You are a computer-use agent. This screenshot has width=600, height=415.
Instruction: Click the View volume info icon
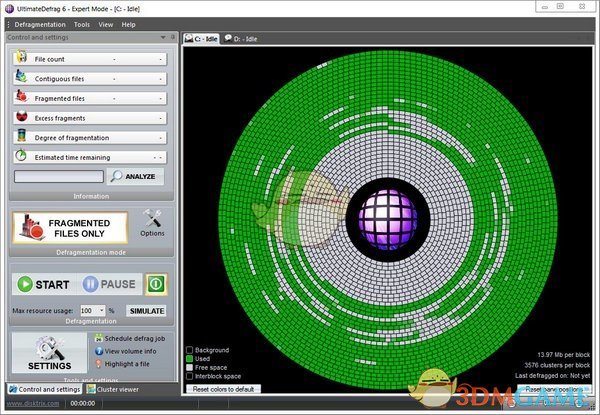click(98, 352)
